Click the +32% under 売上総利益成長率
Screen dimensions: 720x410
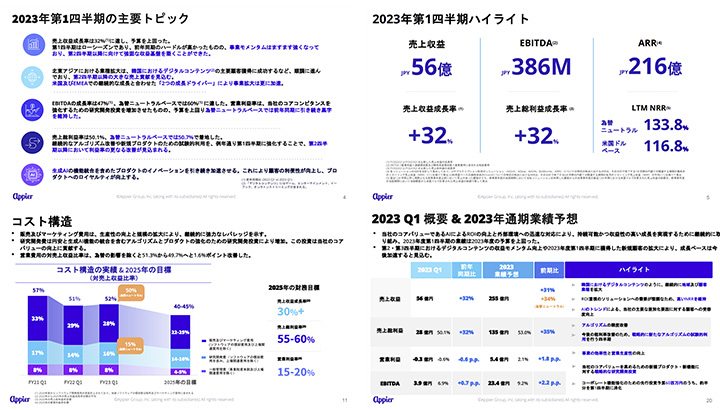[x=536, y=136]
